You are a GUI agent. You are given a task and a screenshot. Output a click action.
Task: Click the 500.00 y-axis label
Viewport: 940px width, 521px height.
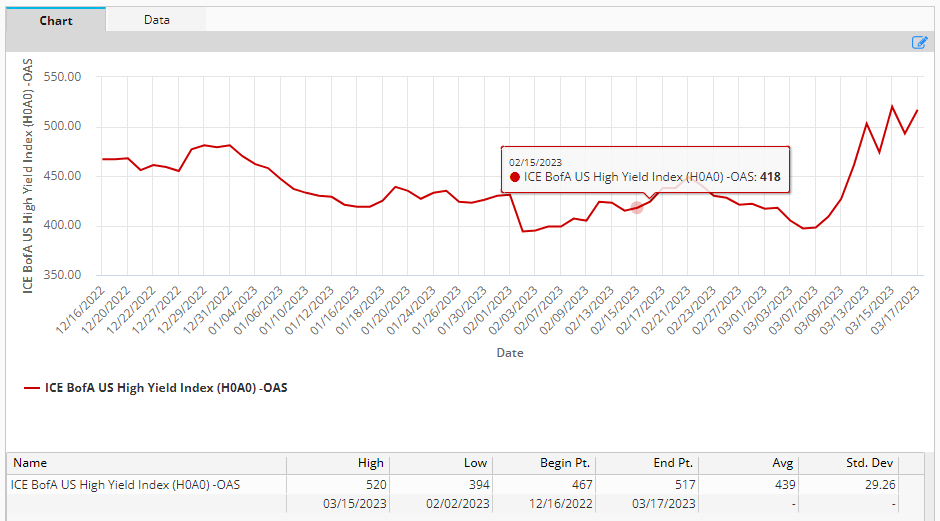pos(62,126)
